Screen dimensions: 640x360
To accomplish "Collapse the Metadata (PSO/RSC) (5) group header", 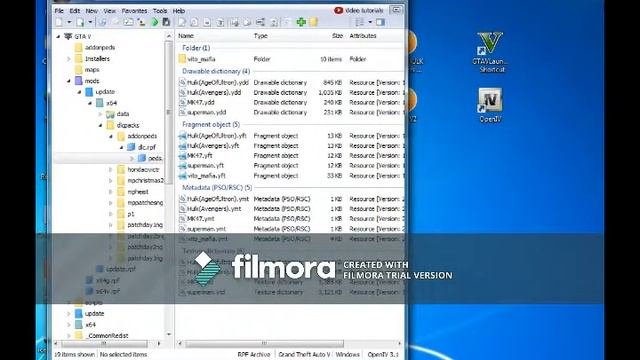I will coord(217,187).
